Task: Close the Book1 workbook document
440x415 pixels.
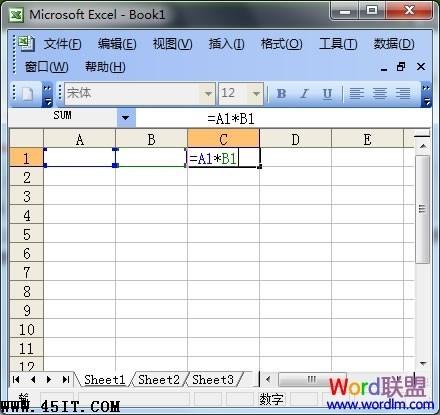Action: click(421, 67)
